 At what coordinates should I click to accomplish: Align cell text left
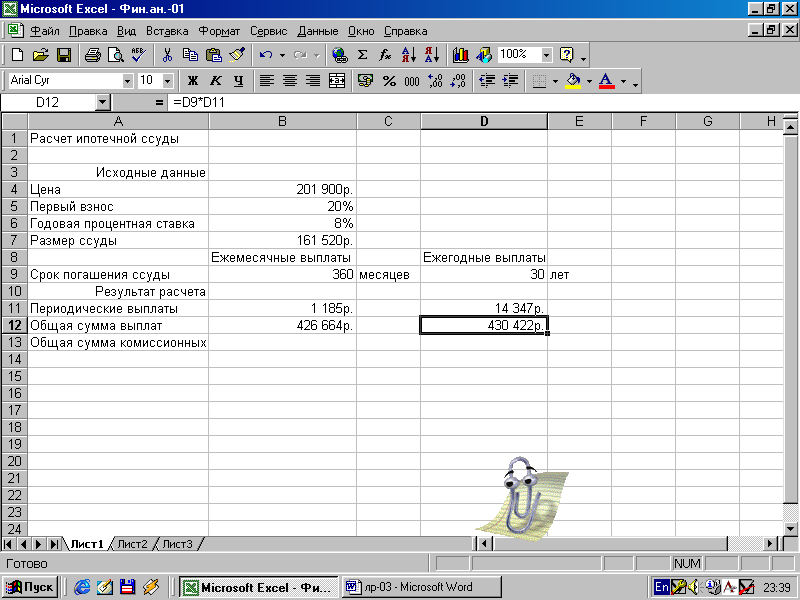click(x=267, y=81)
